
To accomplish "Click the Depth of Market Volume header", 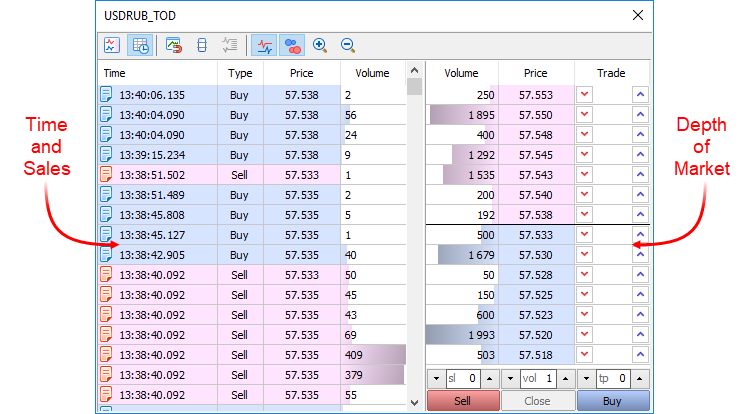I will pyautogui.click(x=461, y=73).
